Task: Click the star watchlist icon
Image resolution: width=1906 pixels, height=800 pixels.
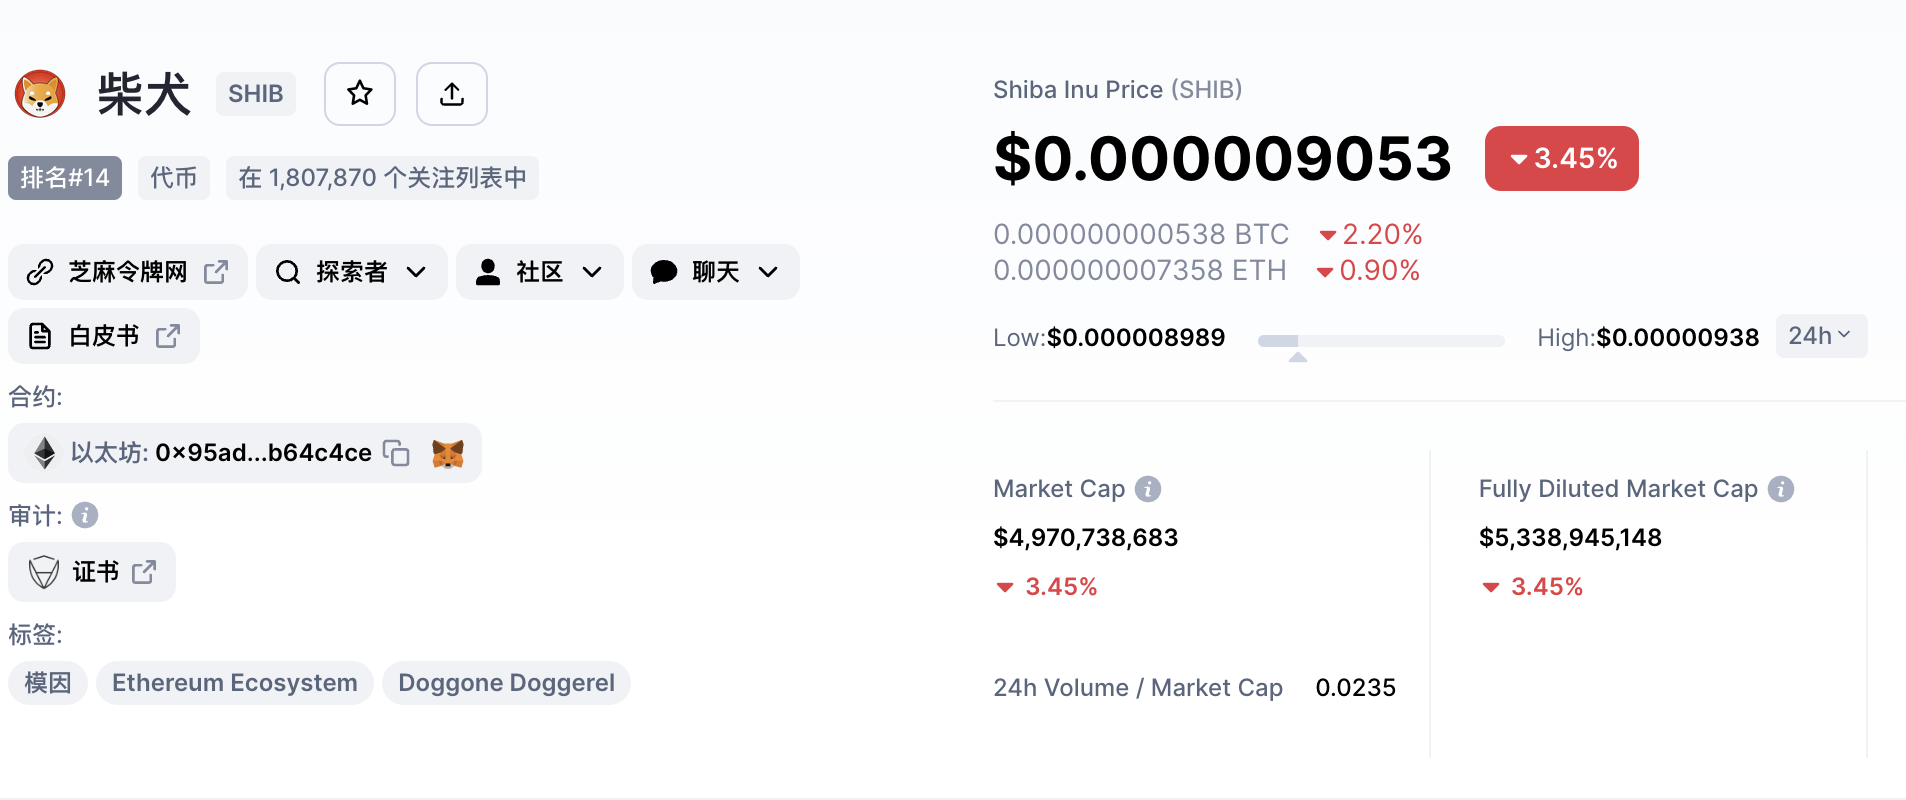Action: click(x=360, y=94)
